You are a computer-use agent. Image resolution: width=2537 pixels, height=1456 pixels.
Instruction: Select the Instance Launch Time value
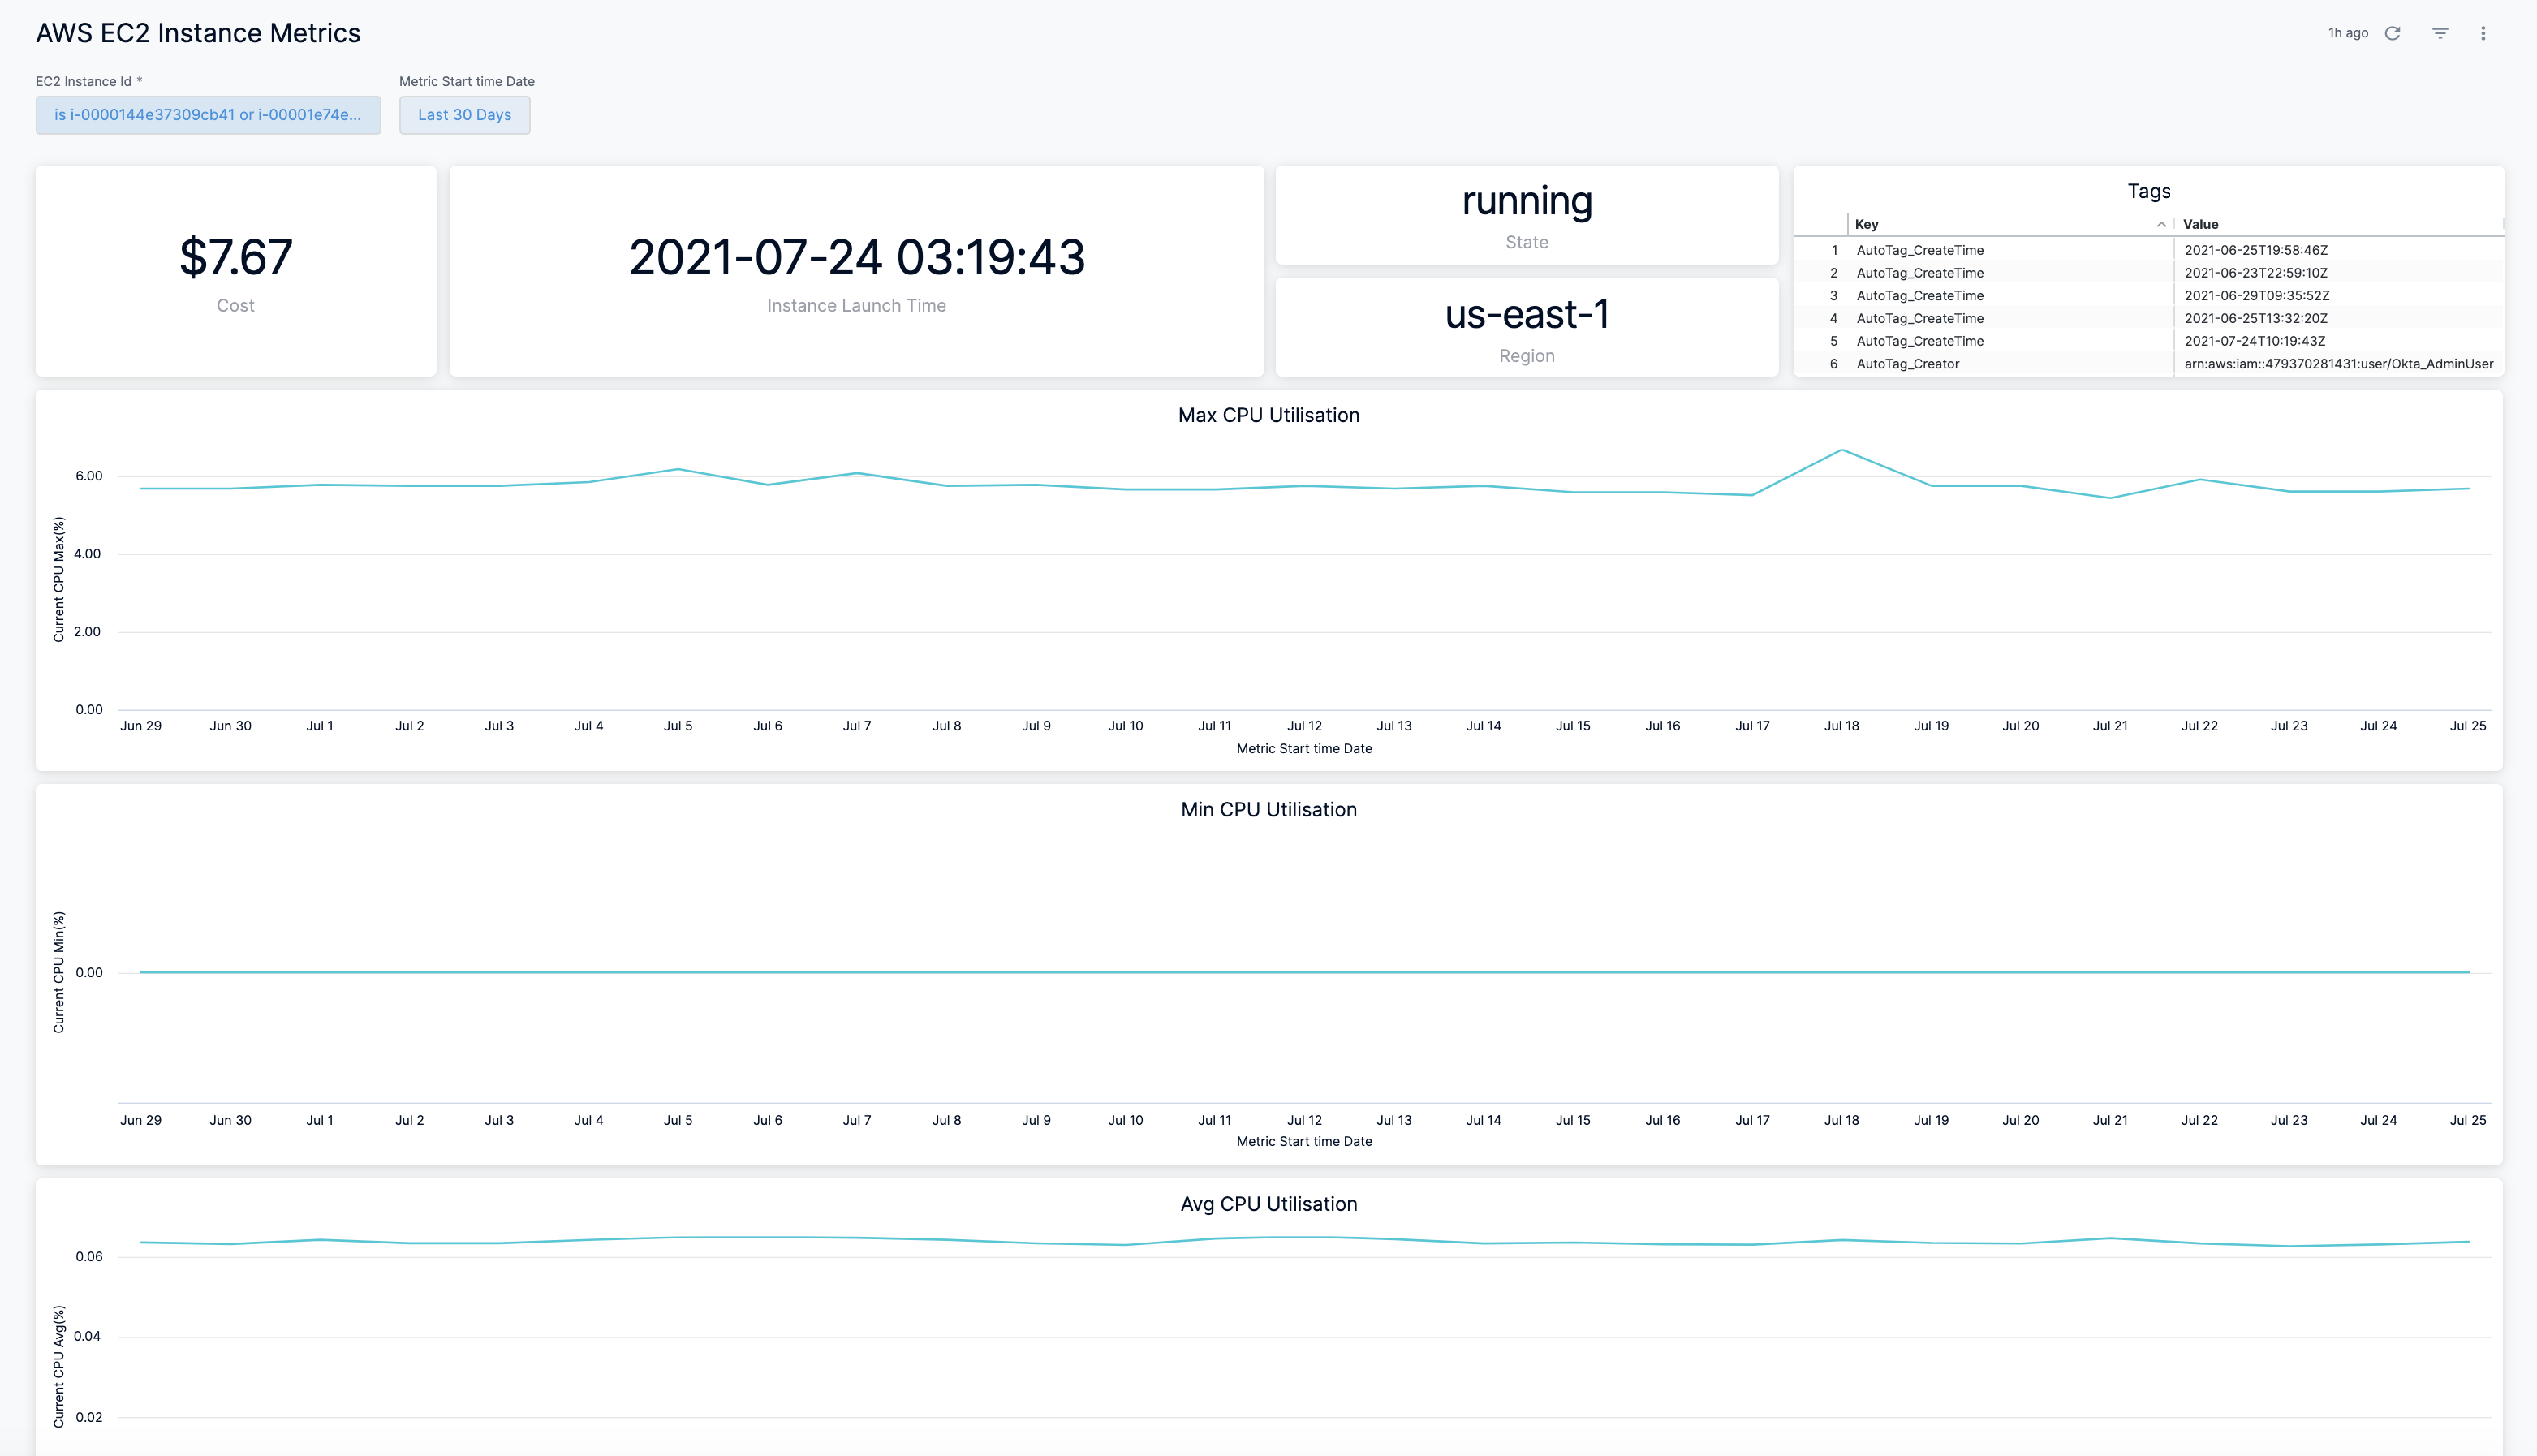point(856,258)
